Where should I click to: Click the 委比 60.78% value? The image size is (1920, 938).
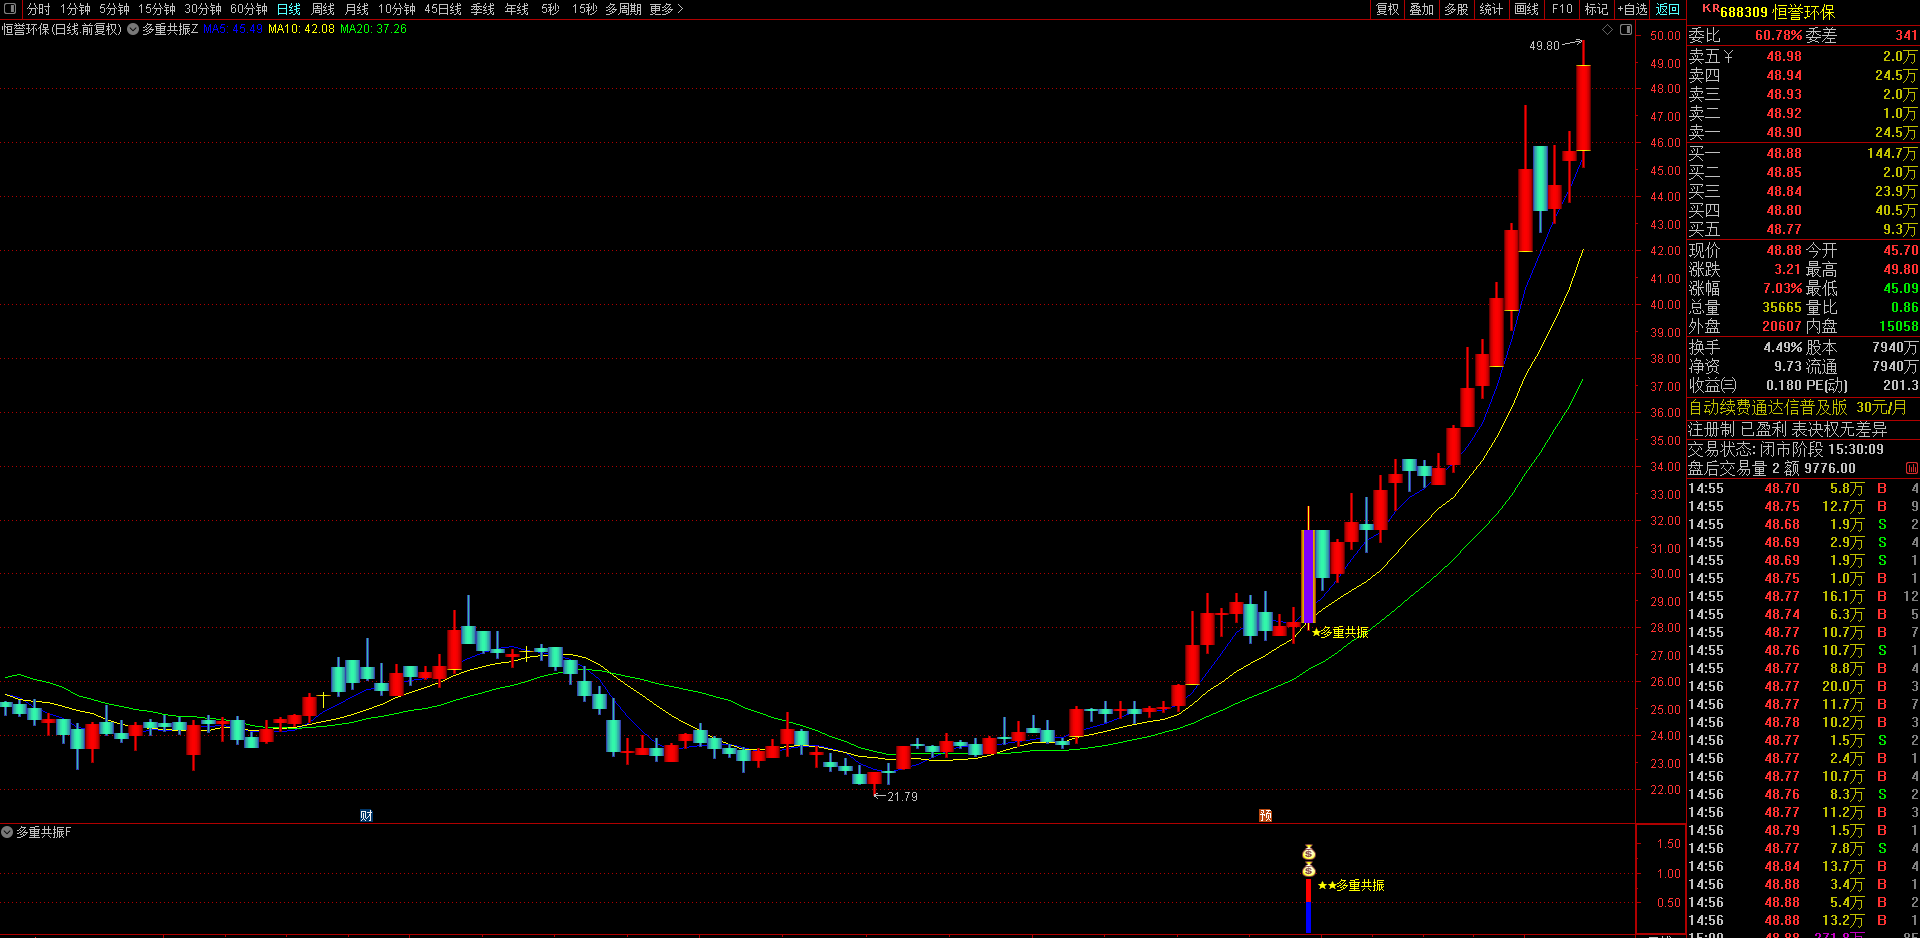coord(1779,35)
